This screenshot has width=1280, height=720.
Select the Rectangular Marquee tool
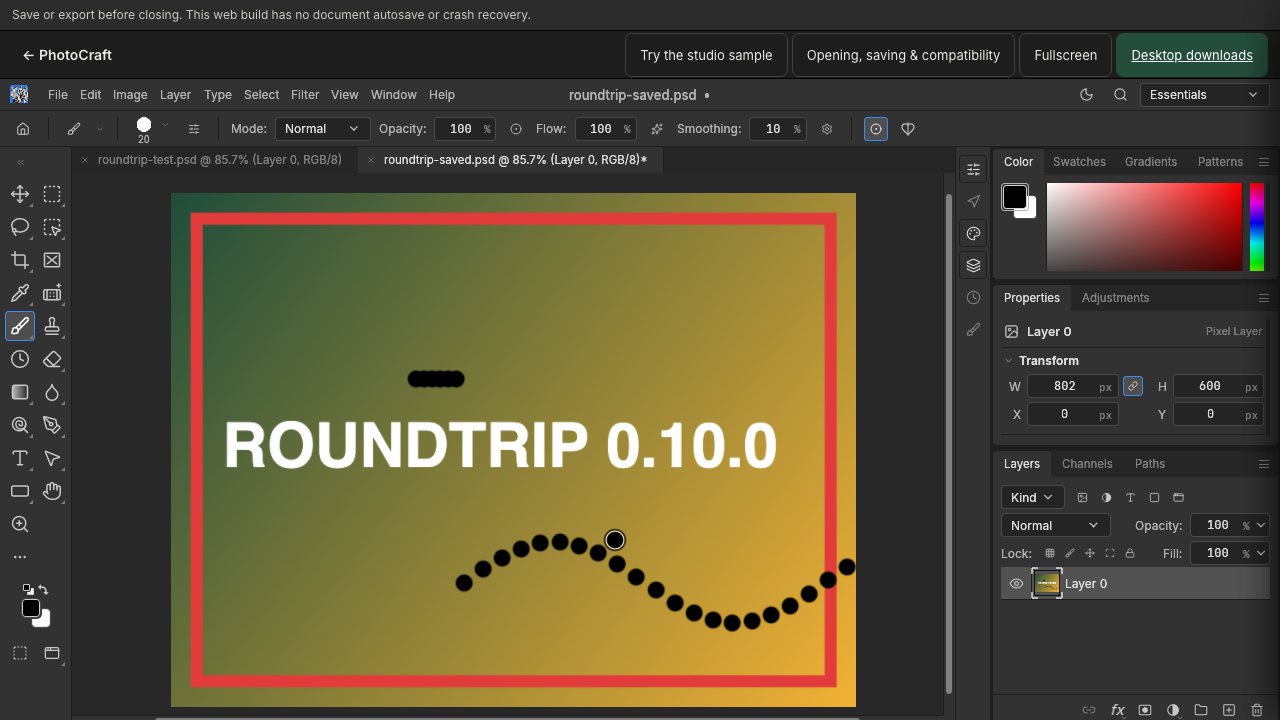52,195
